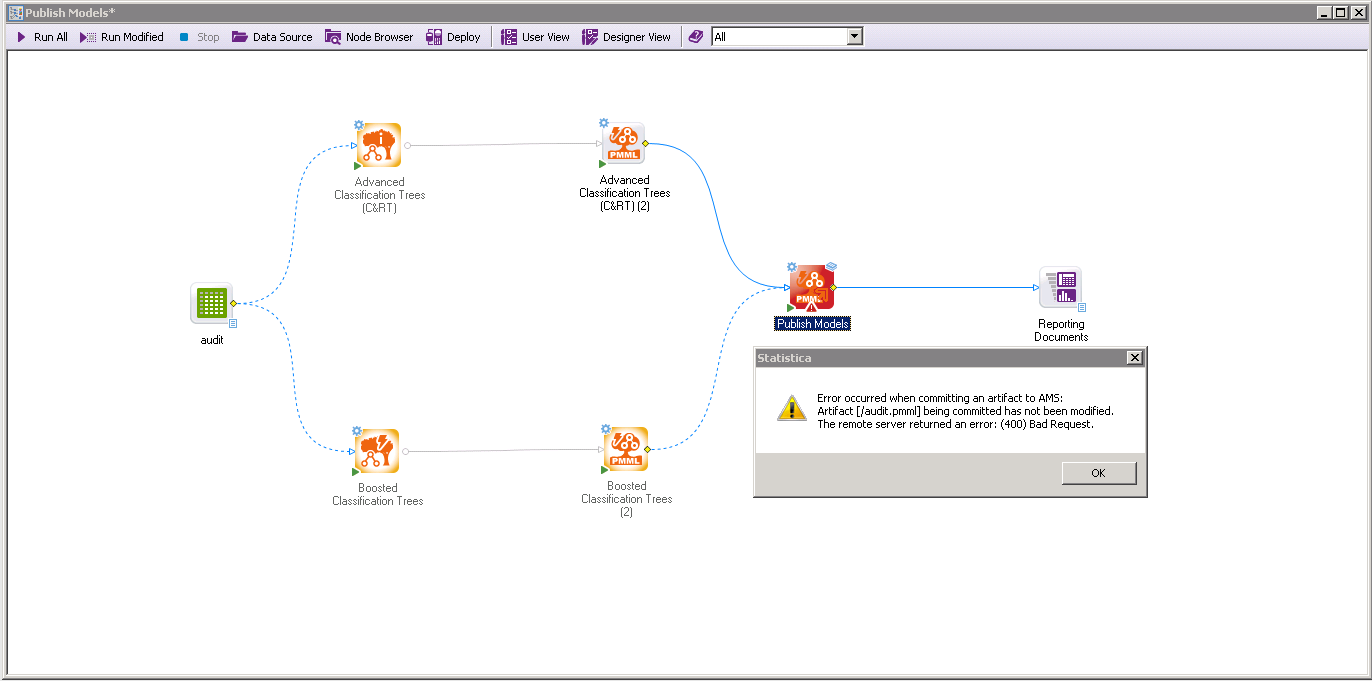This screenshot has width=1372, height=681.
Task: Click the Deploy toolbar button
Action: 453,37
